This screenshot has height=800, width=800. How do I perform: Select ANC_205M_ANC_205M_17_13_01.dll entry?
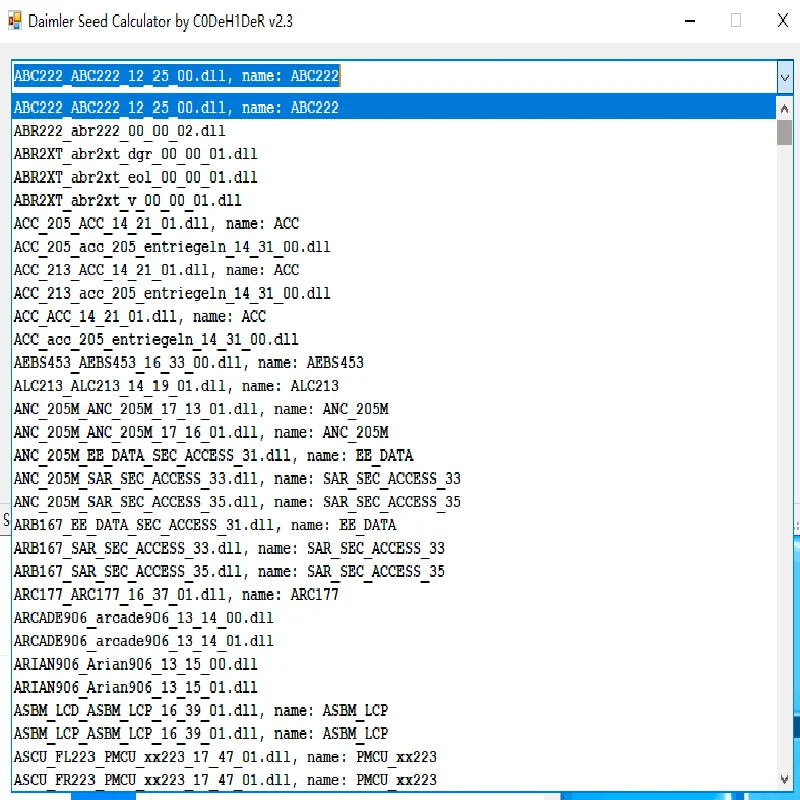(393, 409)
